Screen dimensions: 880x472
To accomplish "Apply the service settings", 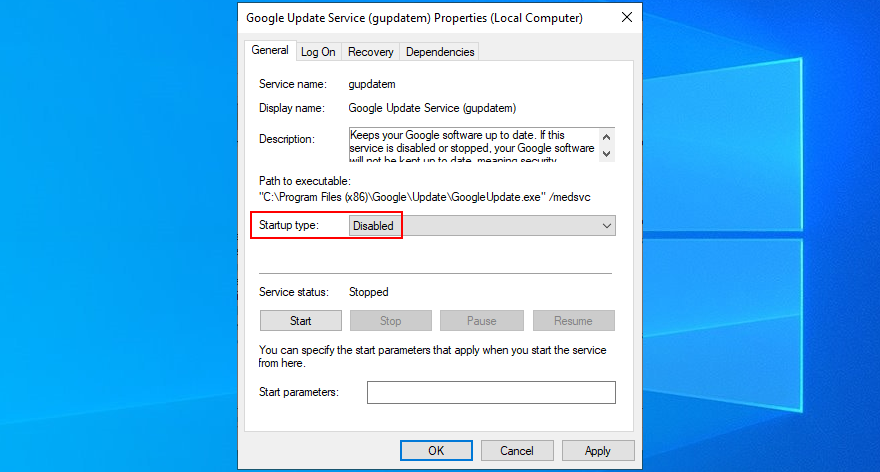I will (x=598, y=451).
